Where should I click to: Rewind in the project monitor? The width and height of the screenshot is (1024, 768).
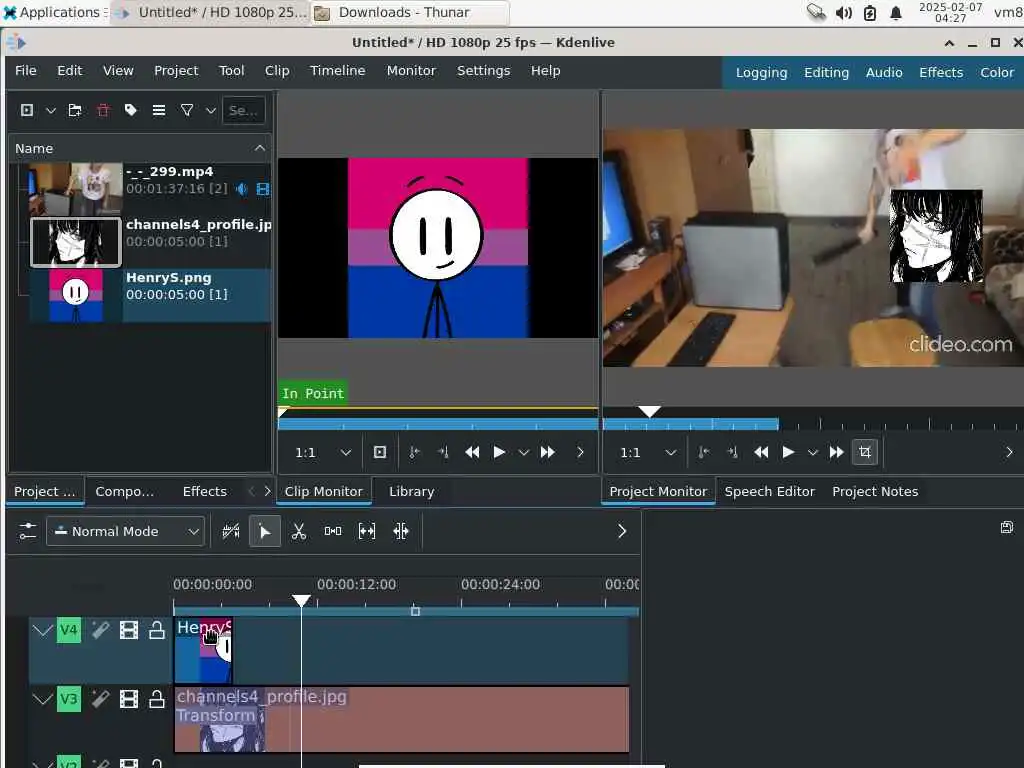(761, 452)
